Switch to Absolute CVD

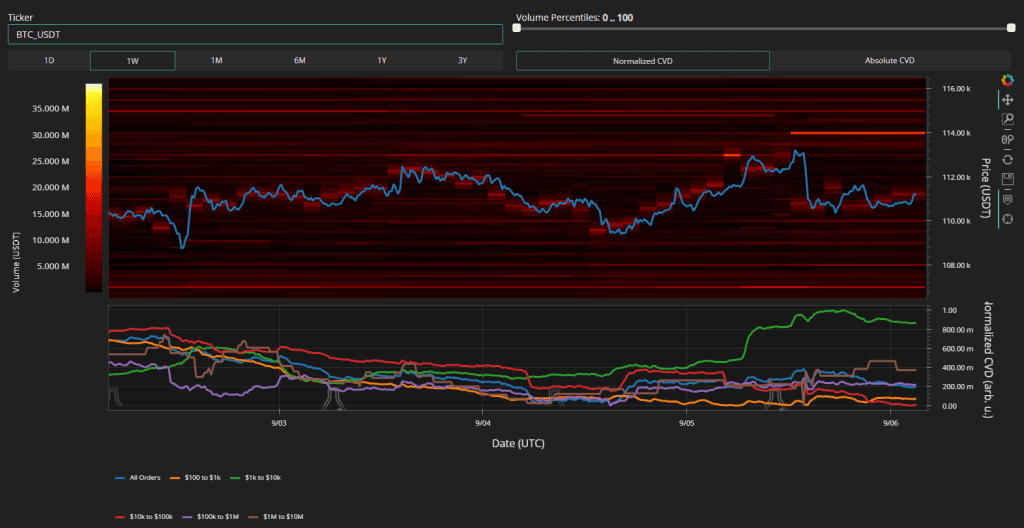click(x=889, y=61)
